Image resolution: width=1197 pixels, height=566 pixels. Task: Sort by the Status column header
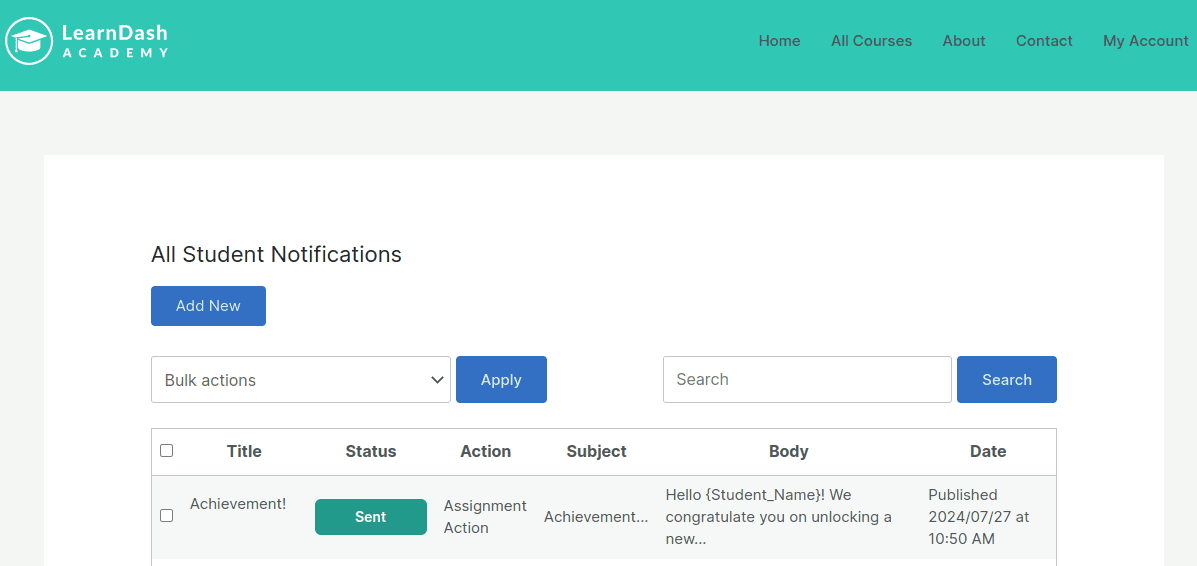click(x=371, y=452)
